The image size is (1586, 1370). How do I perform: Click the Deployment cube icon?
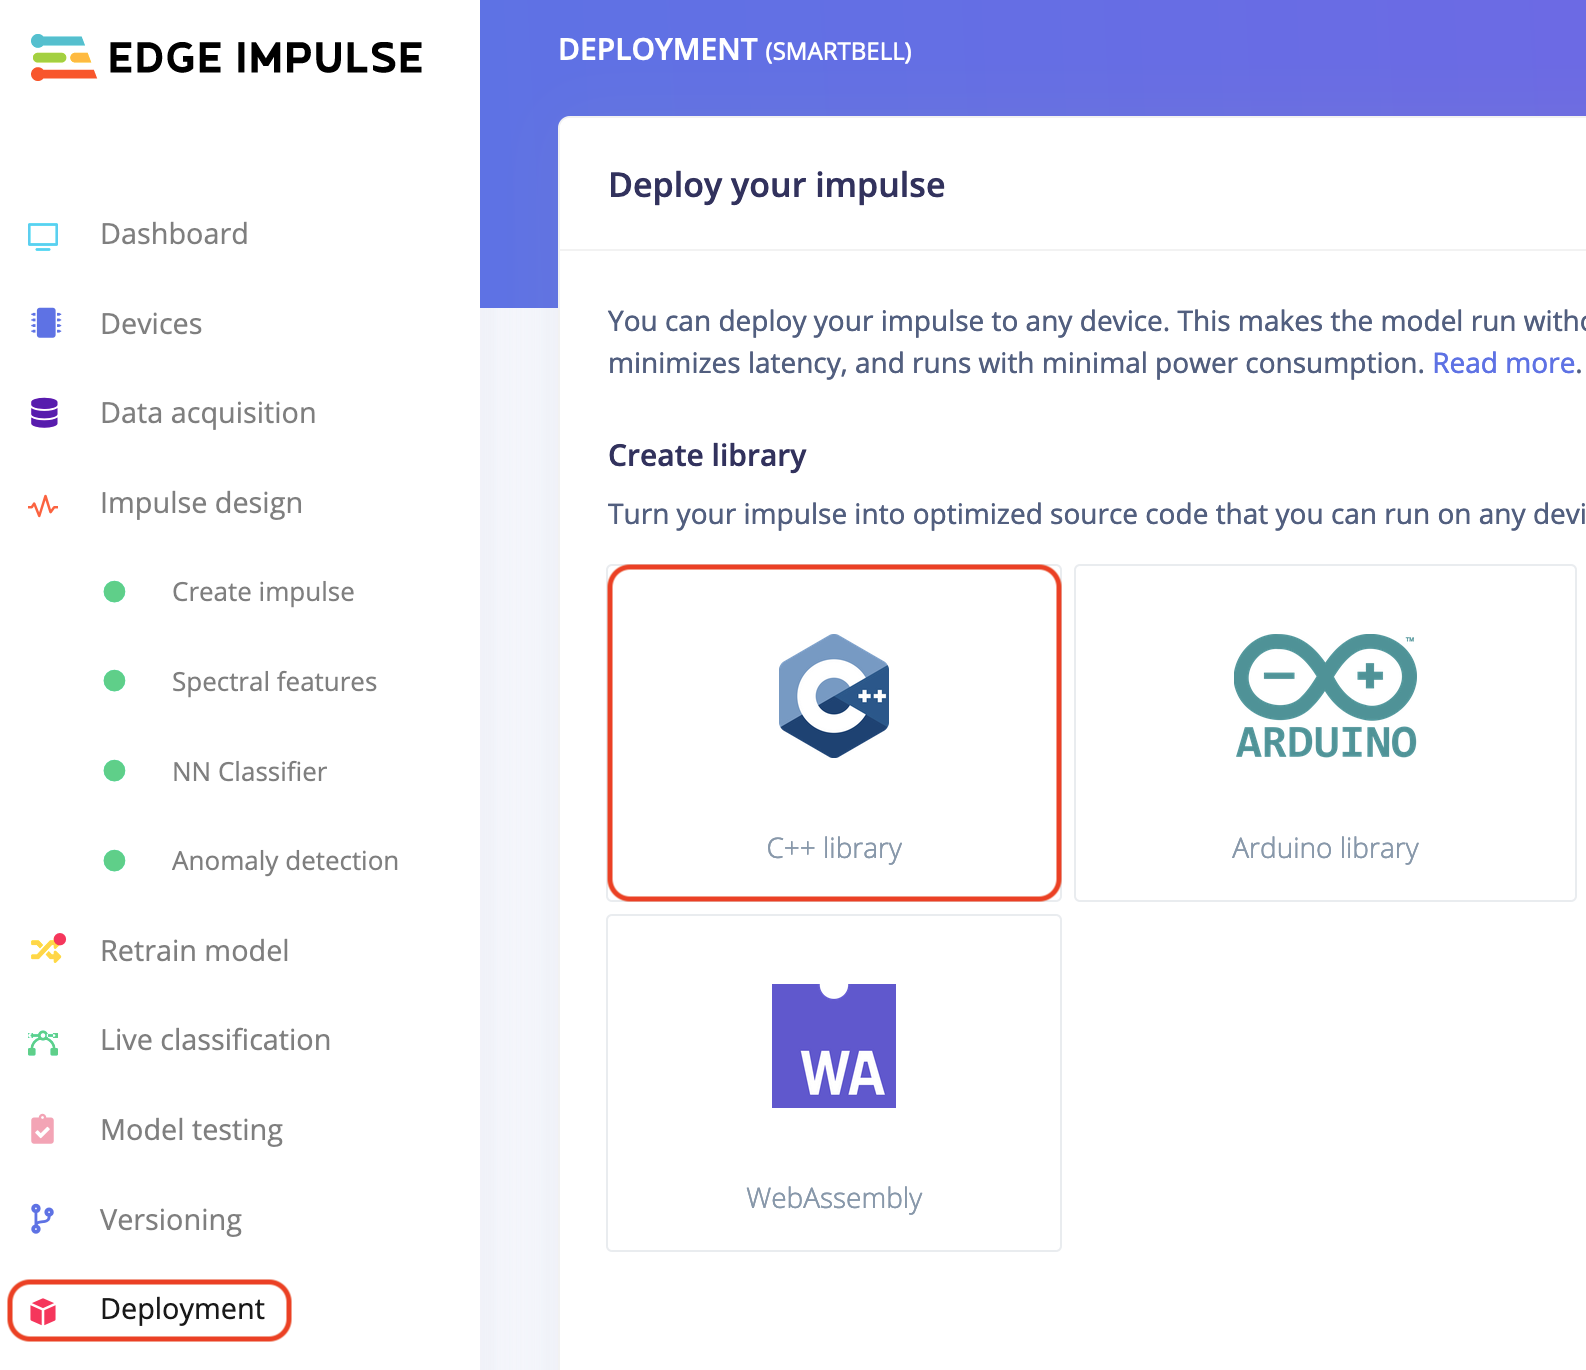point(43,1310)
